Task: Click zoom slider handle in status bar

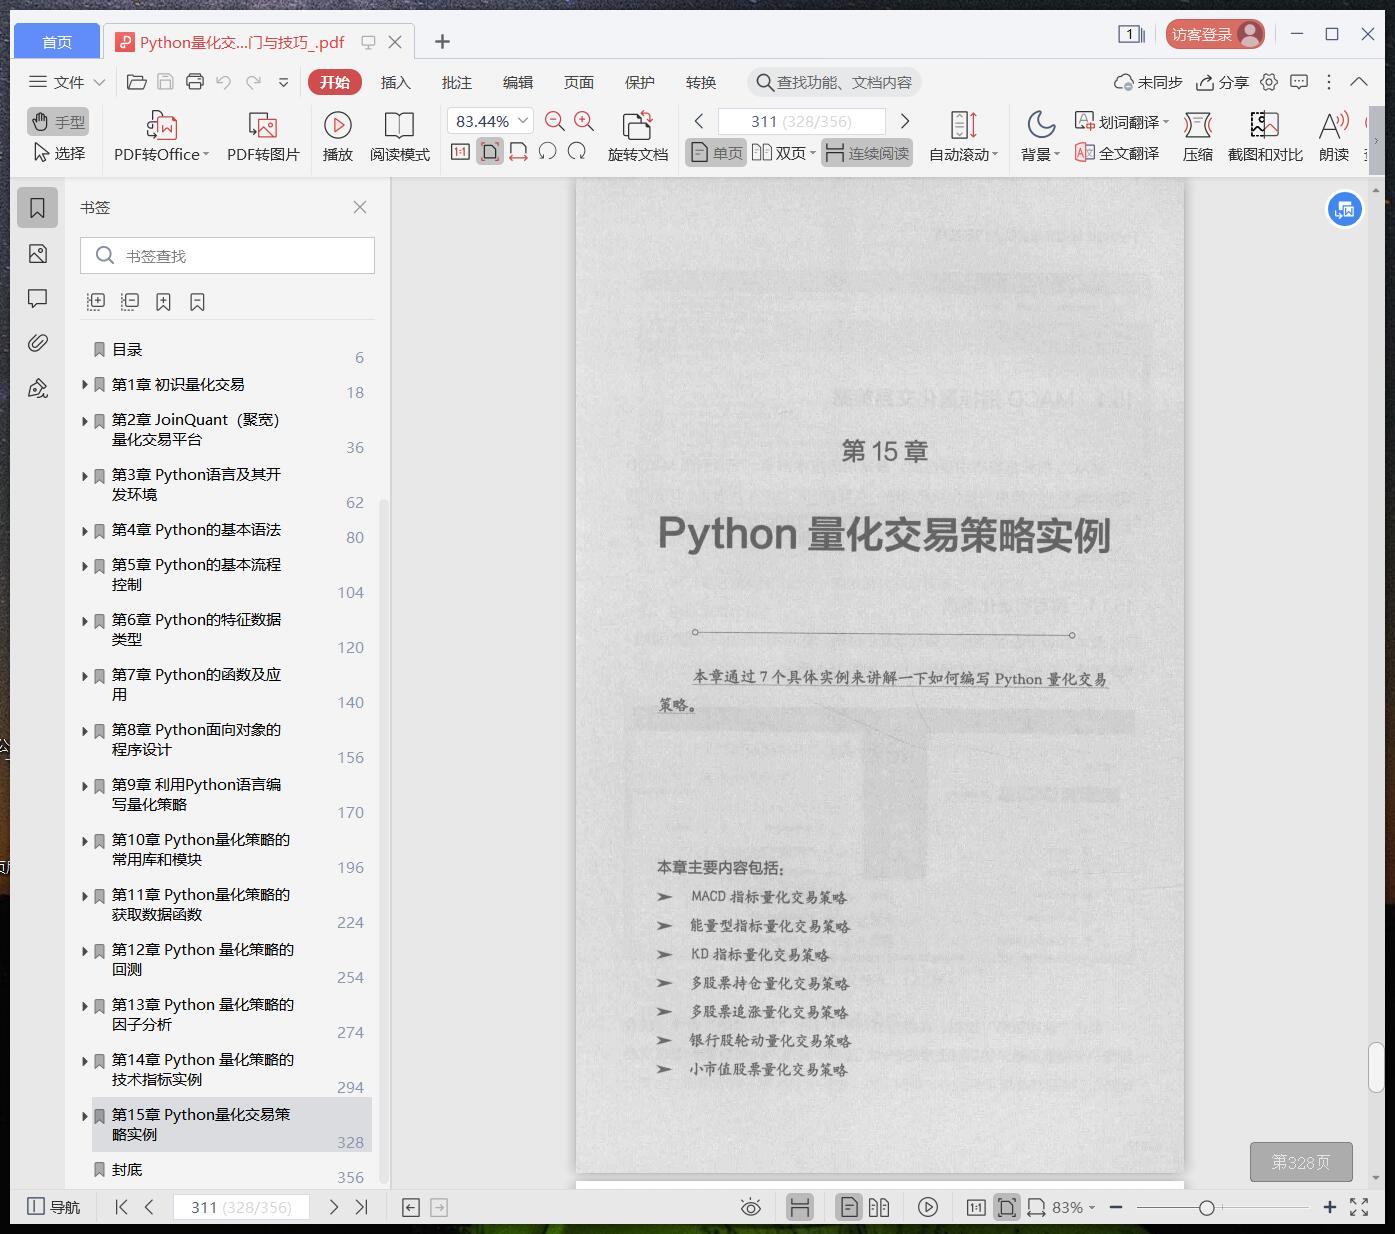Action: point(1207,1208)
